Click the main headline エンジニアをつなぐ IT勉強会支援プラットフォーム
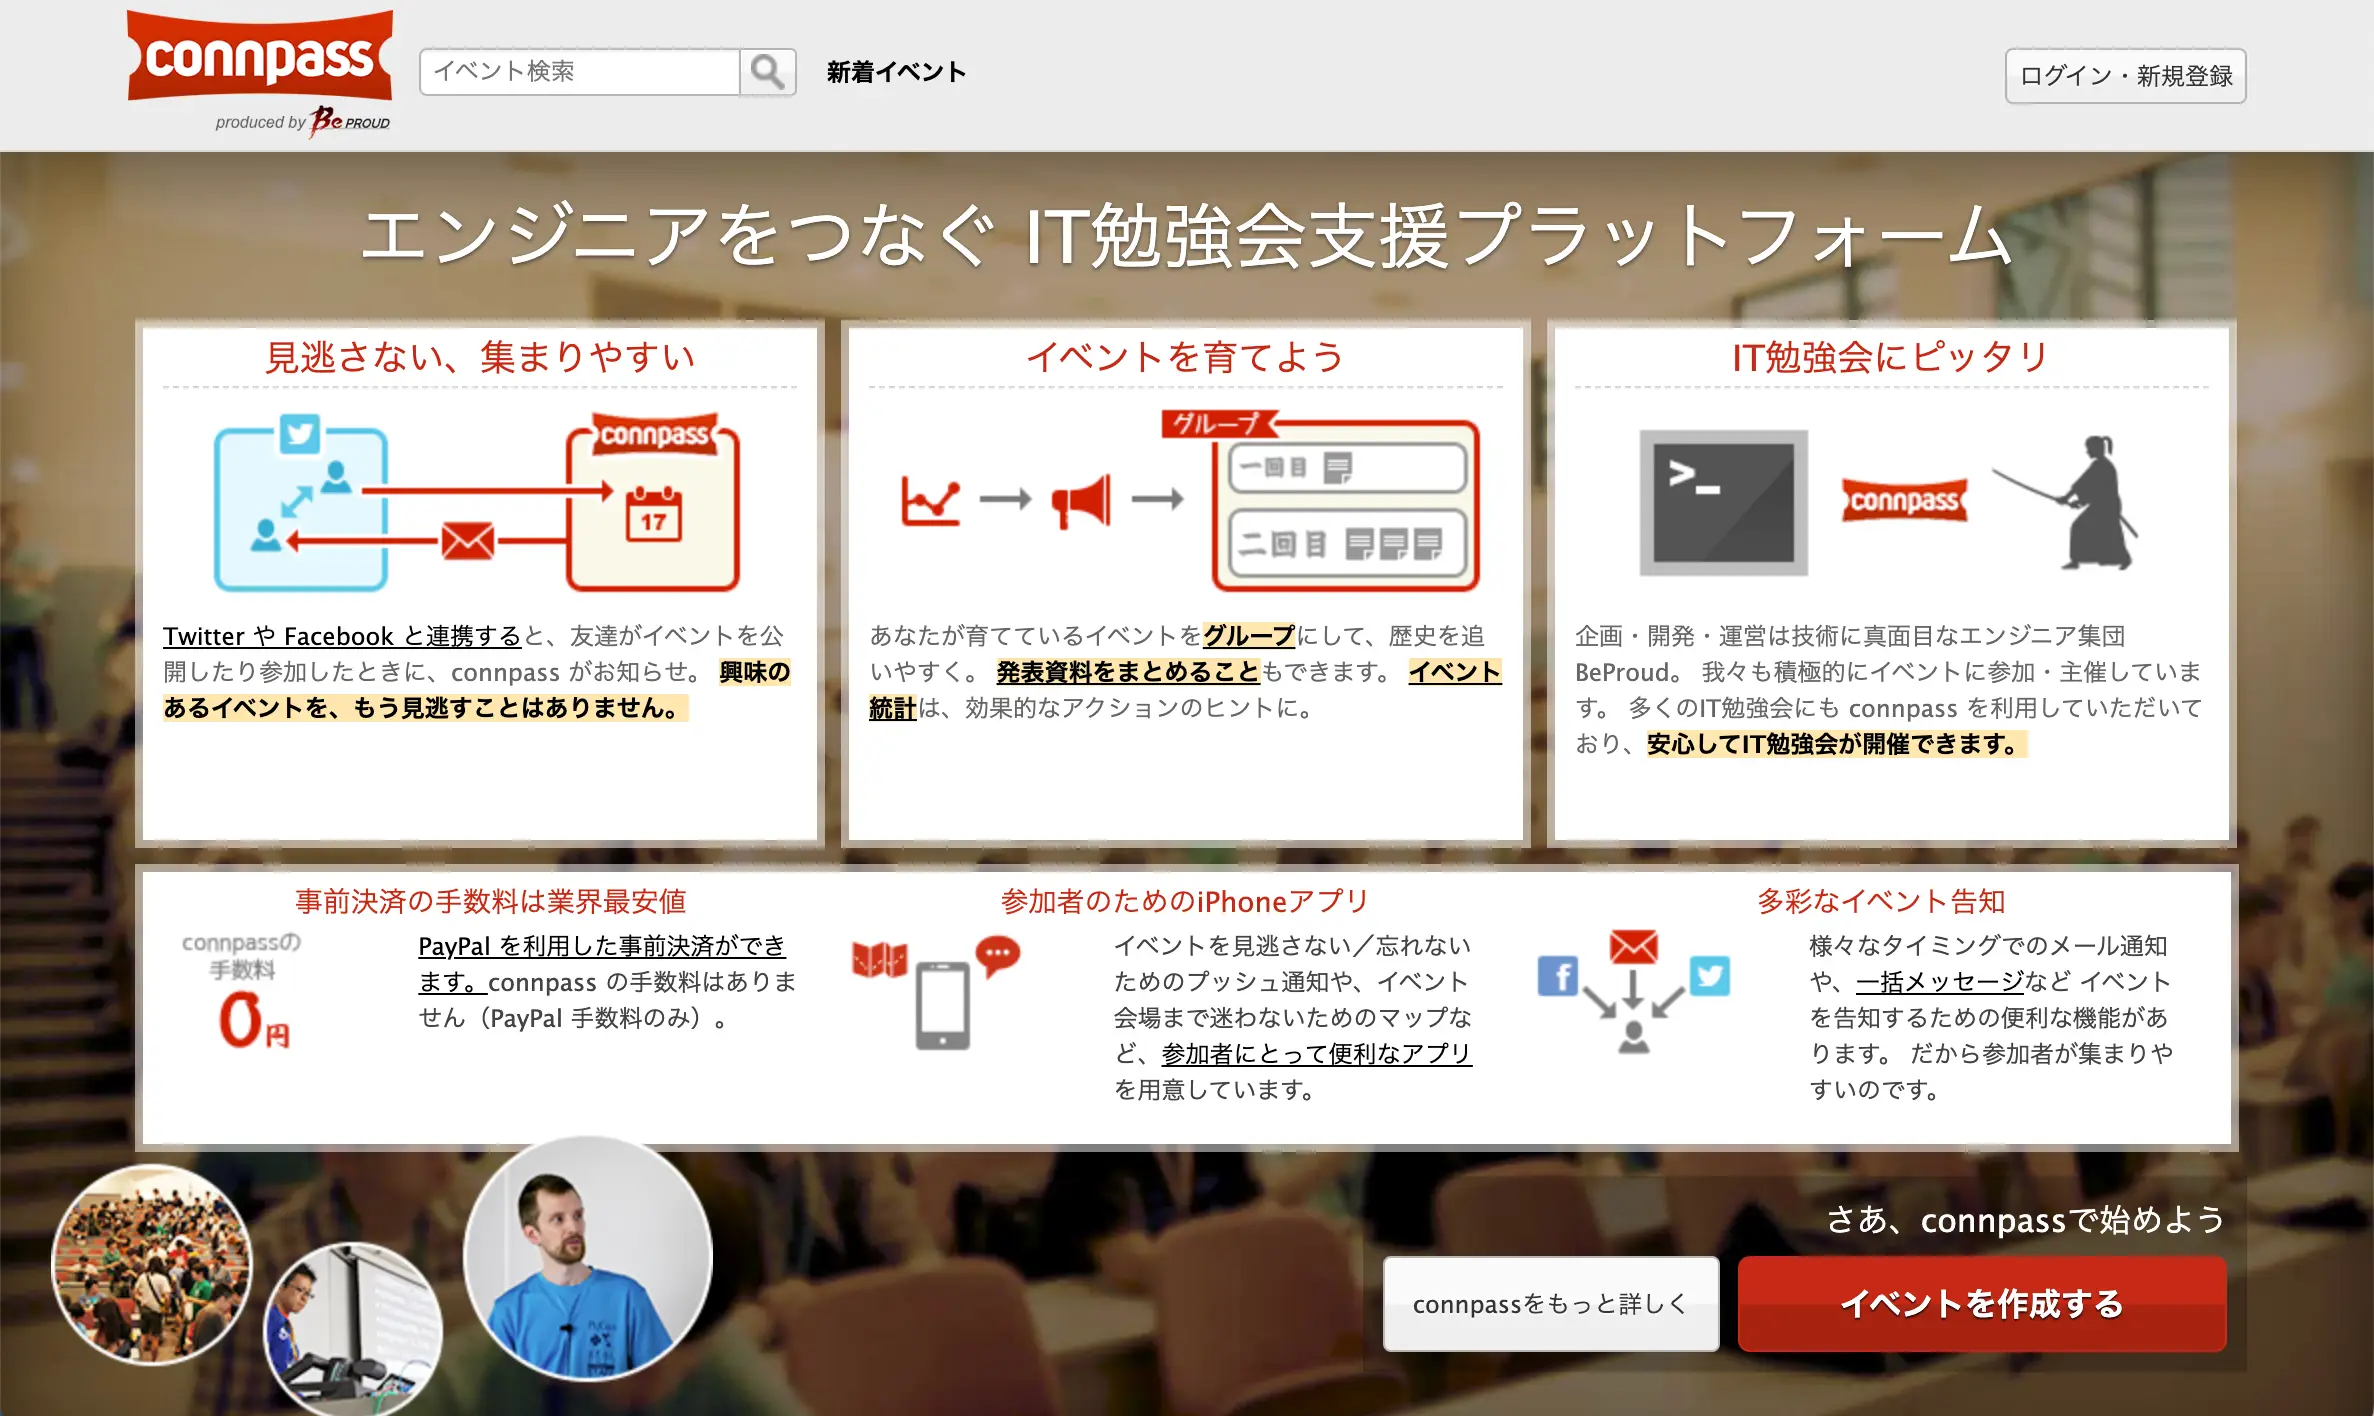This screenshot has height=1416, width=2374. tap(1187, 236)
